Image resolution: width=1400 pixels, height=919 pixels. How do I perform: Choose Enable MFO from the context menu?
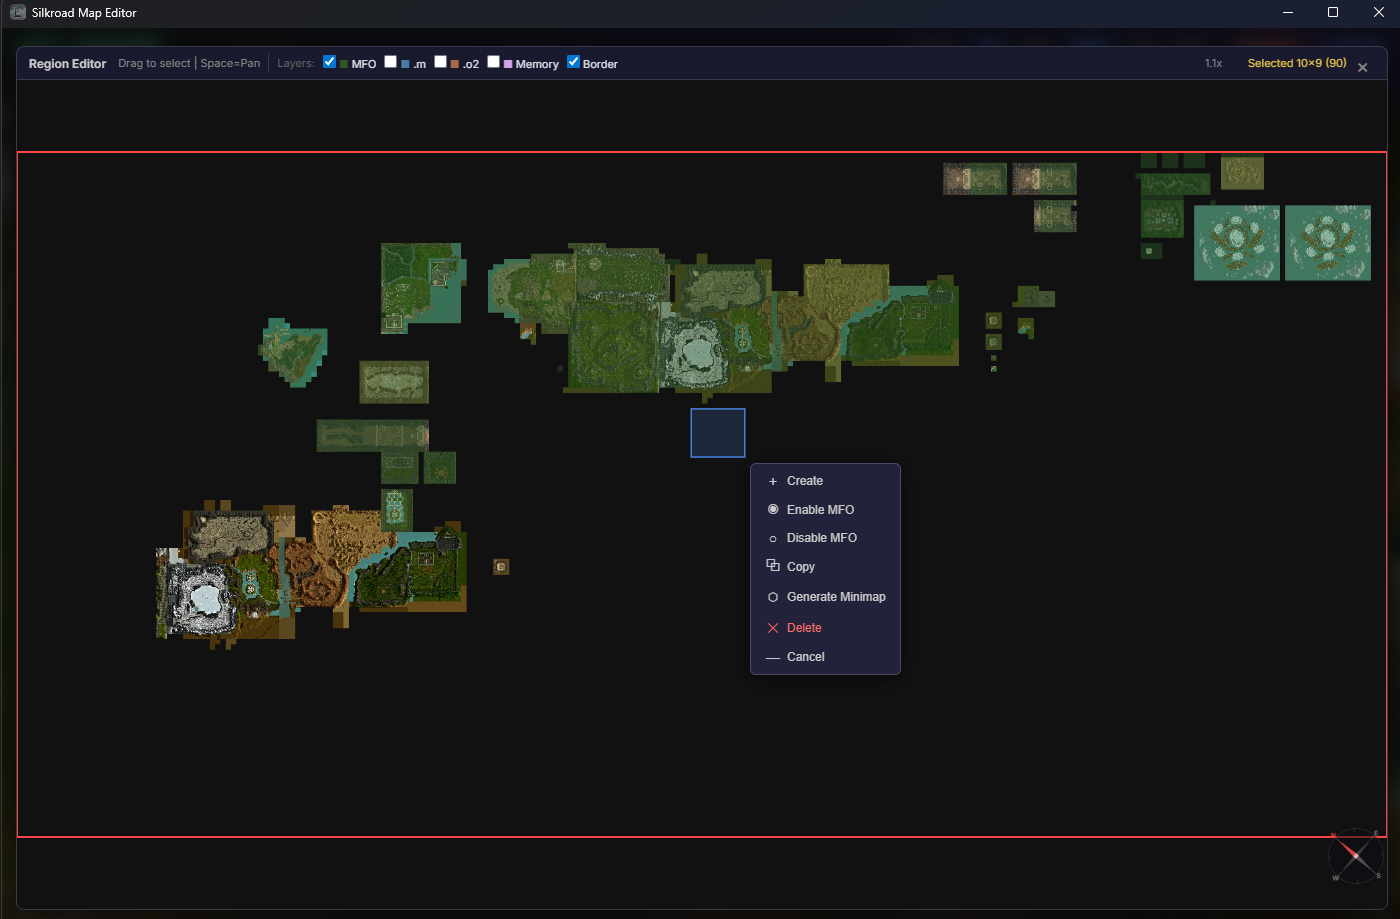pos(825,510)
